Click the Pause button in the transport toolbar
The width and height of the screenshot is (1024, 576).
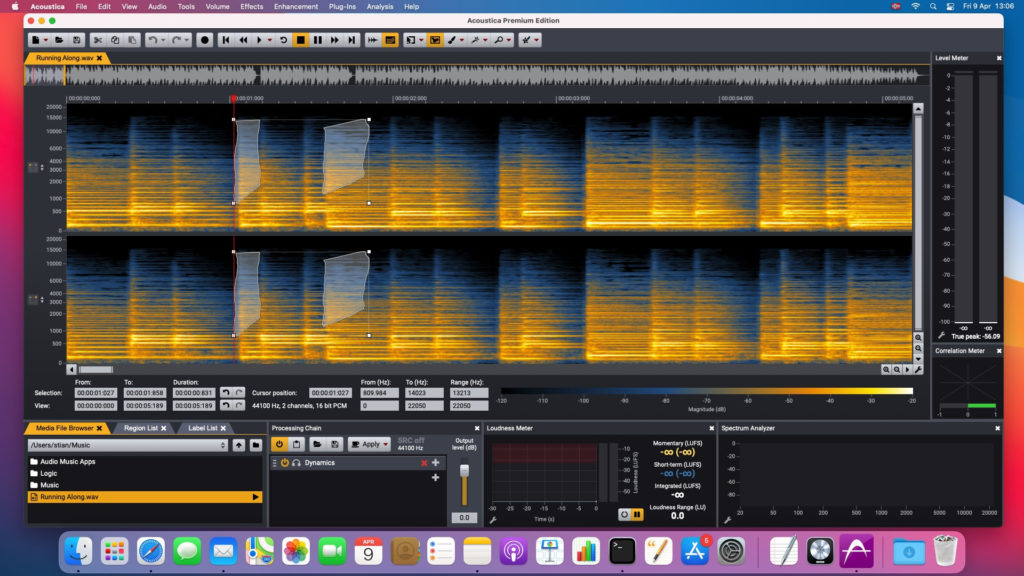point(318,40)
